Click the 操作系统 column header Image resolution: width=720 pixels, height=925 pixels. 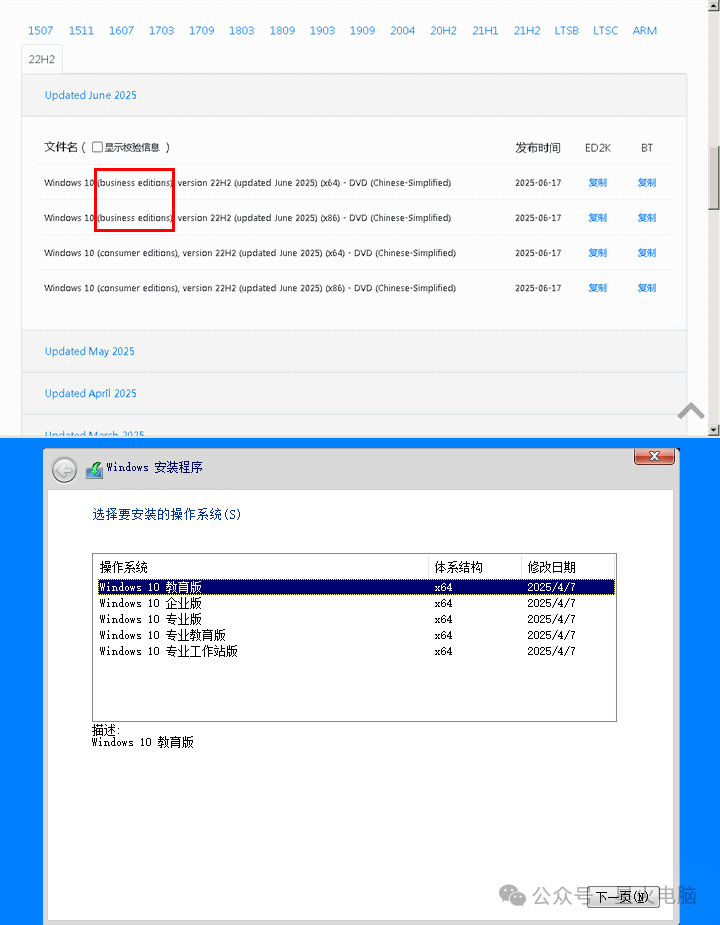pos(261,567)
